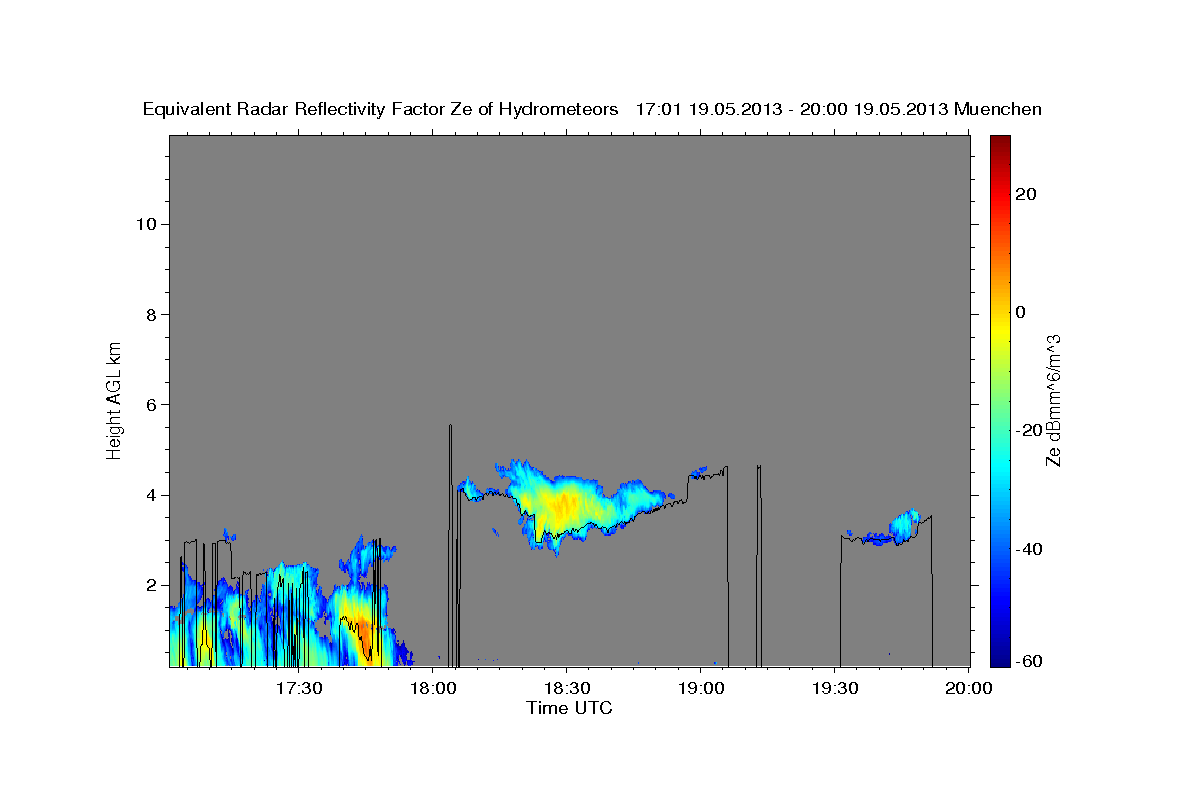Click the height tick label 4
Viewport: 1200px width, 800px height.
[150, 495]
